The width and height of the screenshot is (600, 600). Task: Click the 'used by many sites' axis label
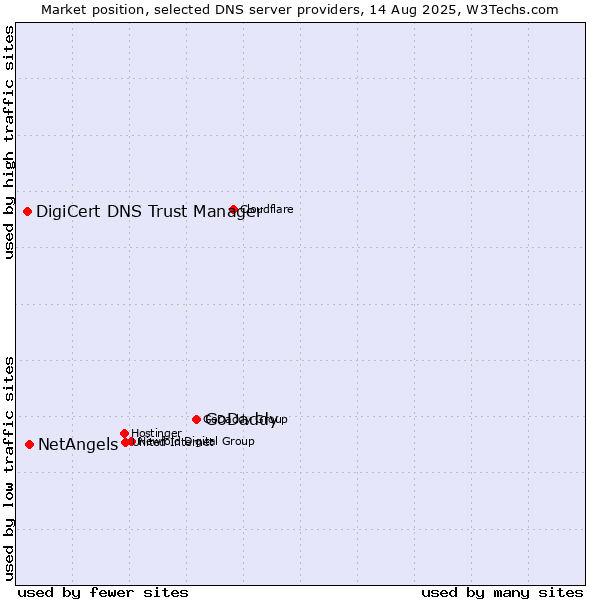[x=502, y=593]
